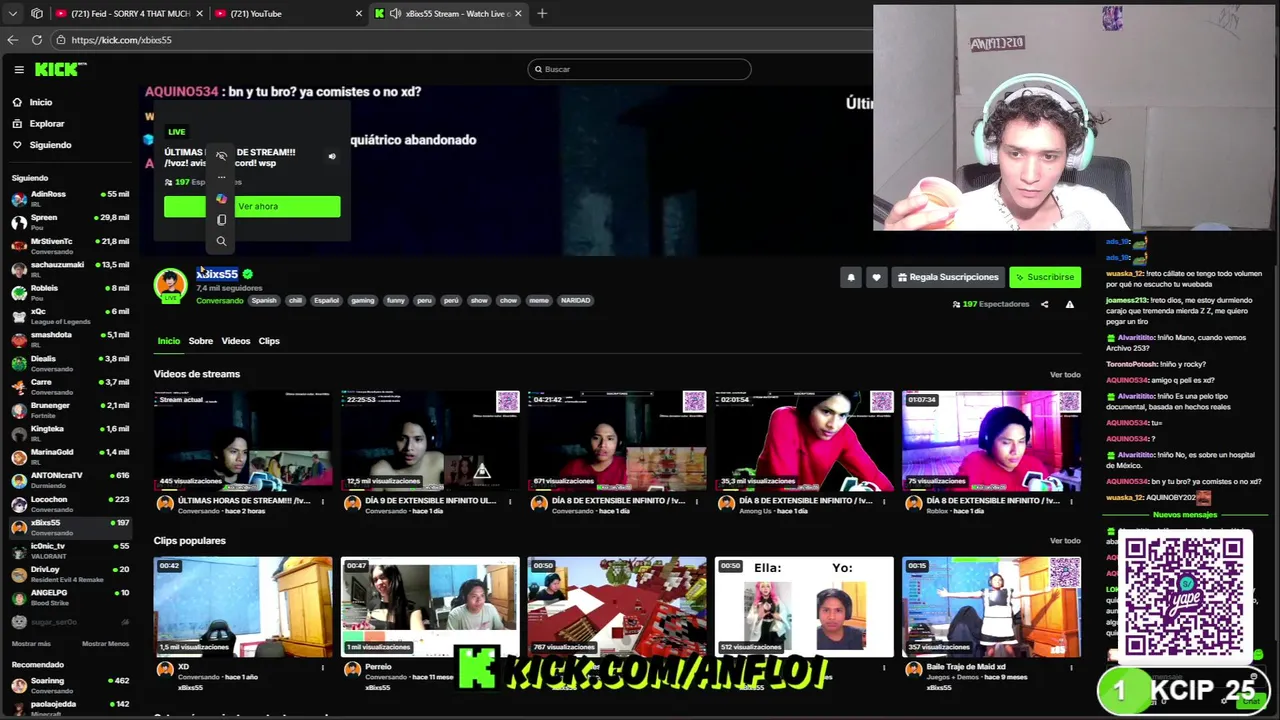Open the 01:07:34 stream video thumbnail
Viewport: 1280px width, 720px height.
tap(991, 440)
